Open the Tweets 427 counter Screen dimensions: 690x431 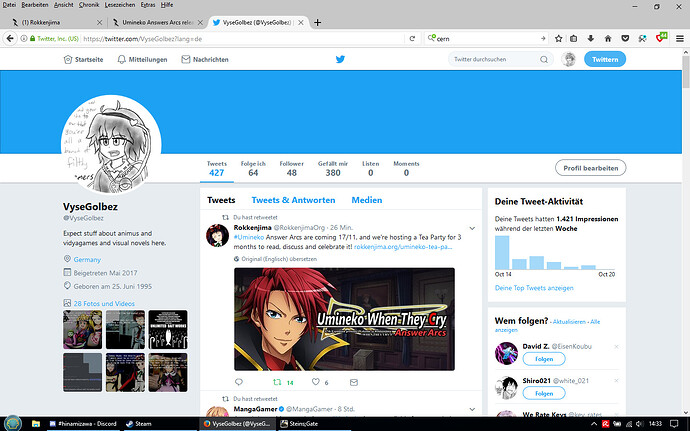click(217, 169)
